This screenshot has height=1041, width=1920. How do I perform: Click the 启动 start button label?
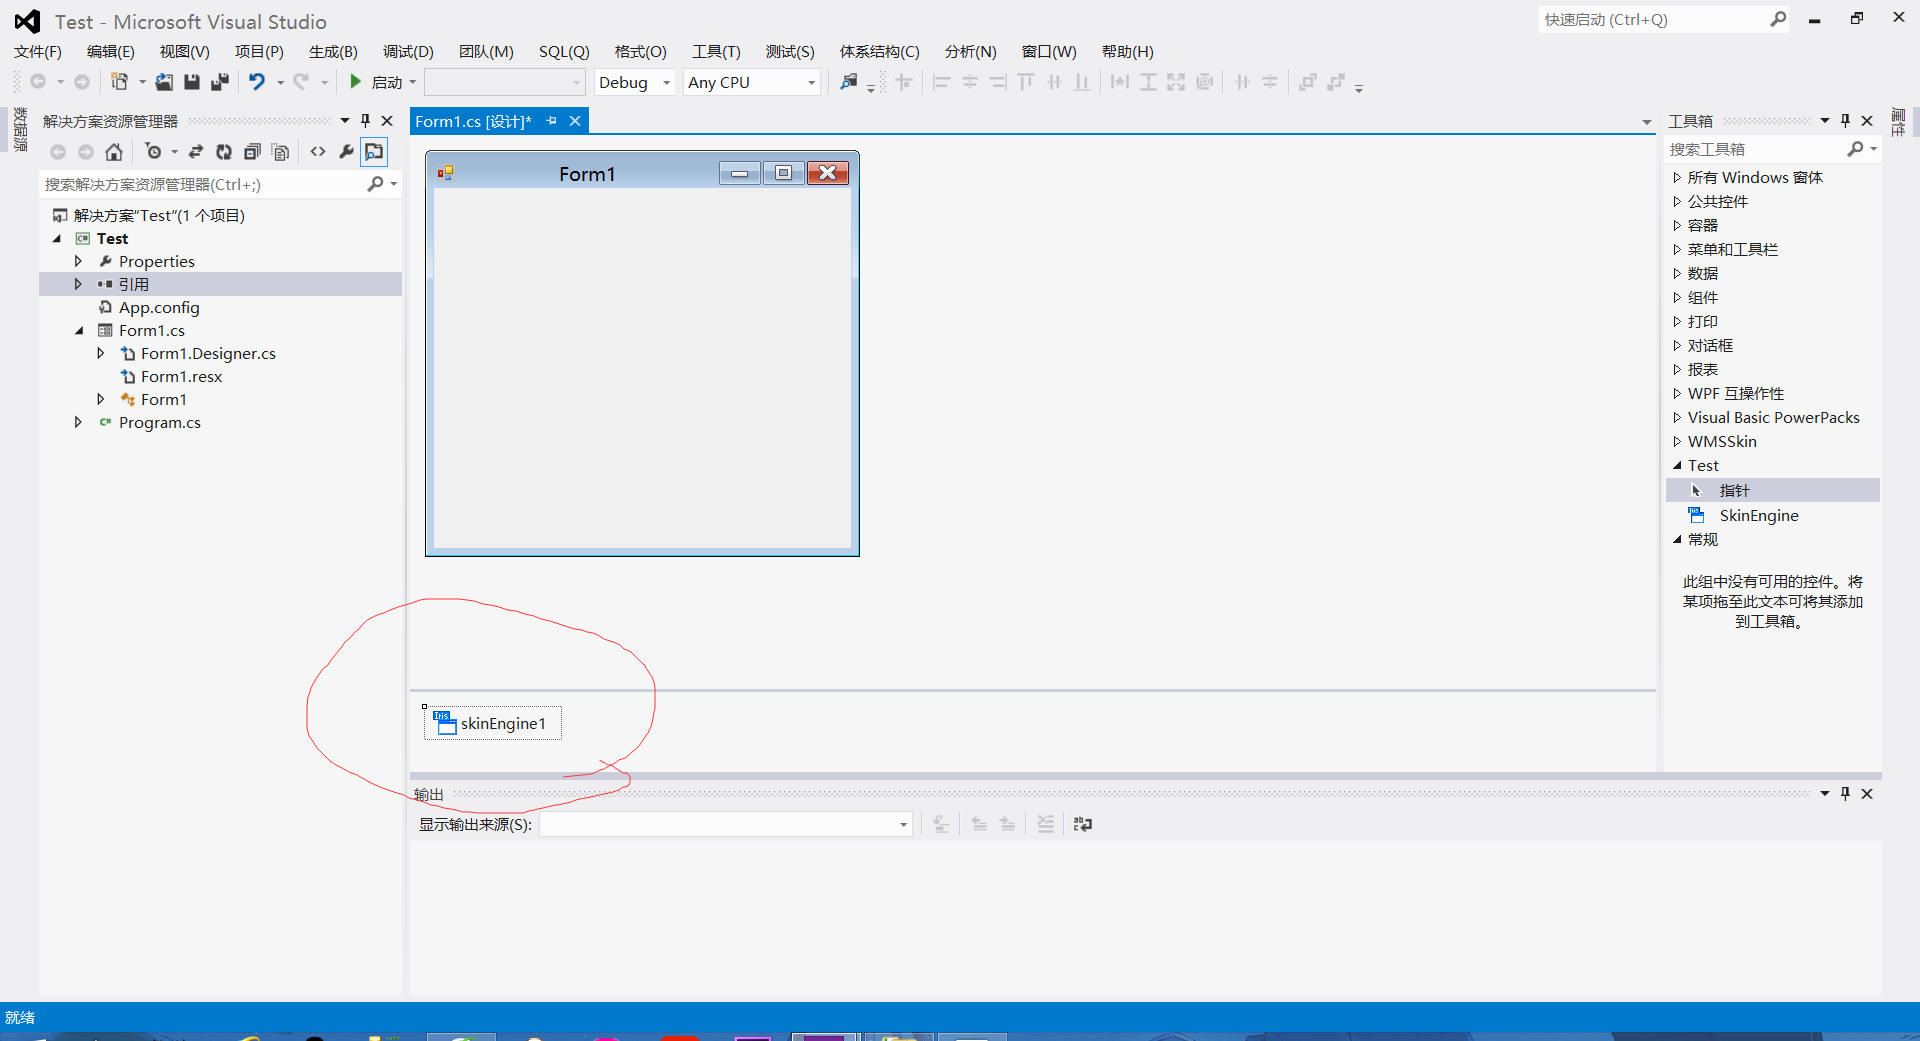tap(387, 82)
